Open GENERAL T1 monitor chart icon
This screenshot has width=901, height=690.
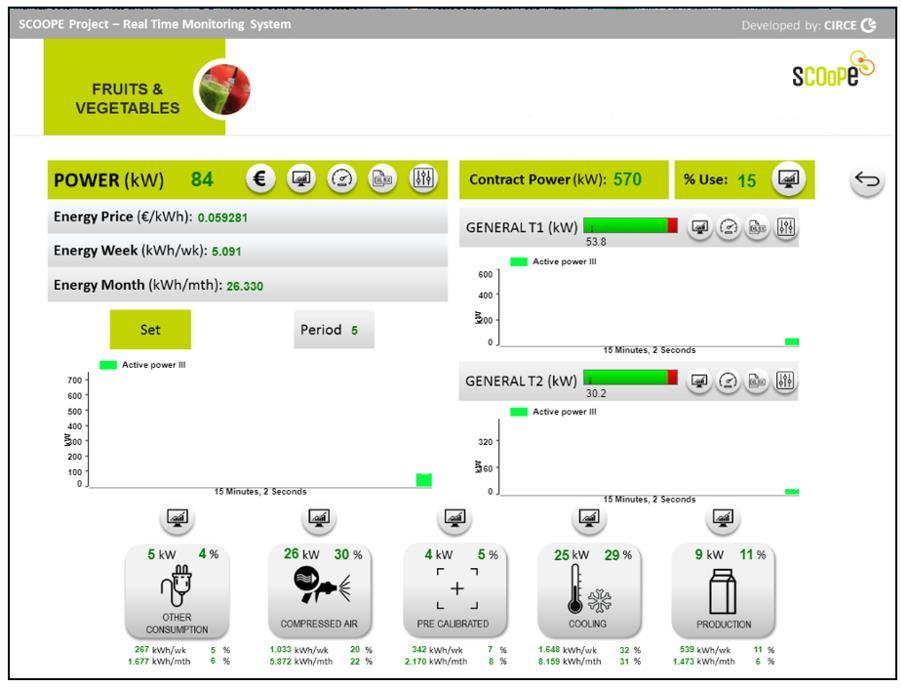699,228
